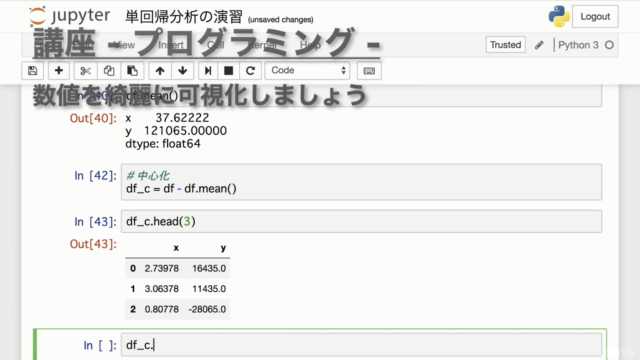640x360 pixels.
Task: Click the Logout button
Action: pos(595,17)
